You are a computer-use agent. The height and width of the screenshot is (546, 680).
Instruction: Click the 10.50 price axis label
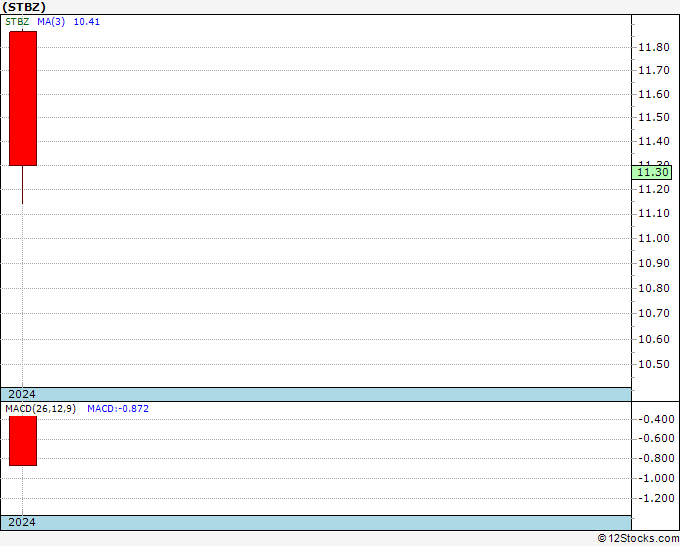[x=654, y=364]
